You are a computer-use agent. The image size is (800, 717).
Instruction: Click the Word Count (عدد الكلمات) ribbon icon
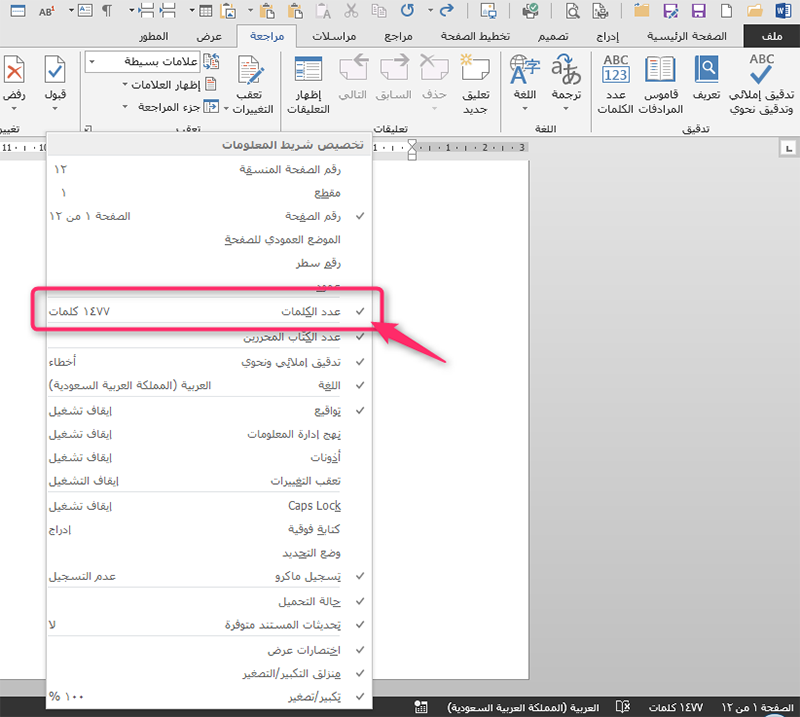pos(616,85)
